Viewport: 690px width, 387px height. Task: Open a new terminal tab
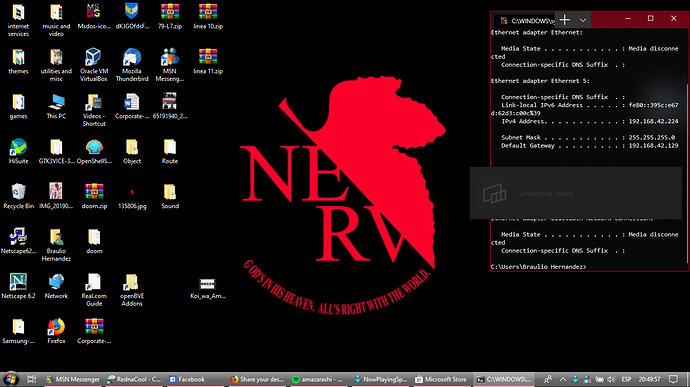point(565,20)
